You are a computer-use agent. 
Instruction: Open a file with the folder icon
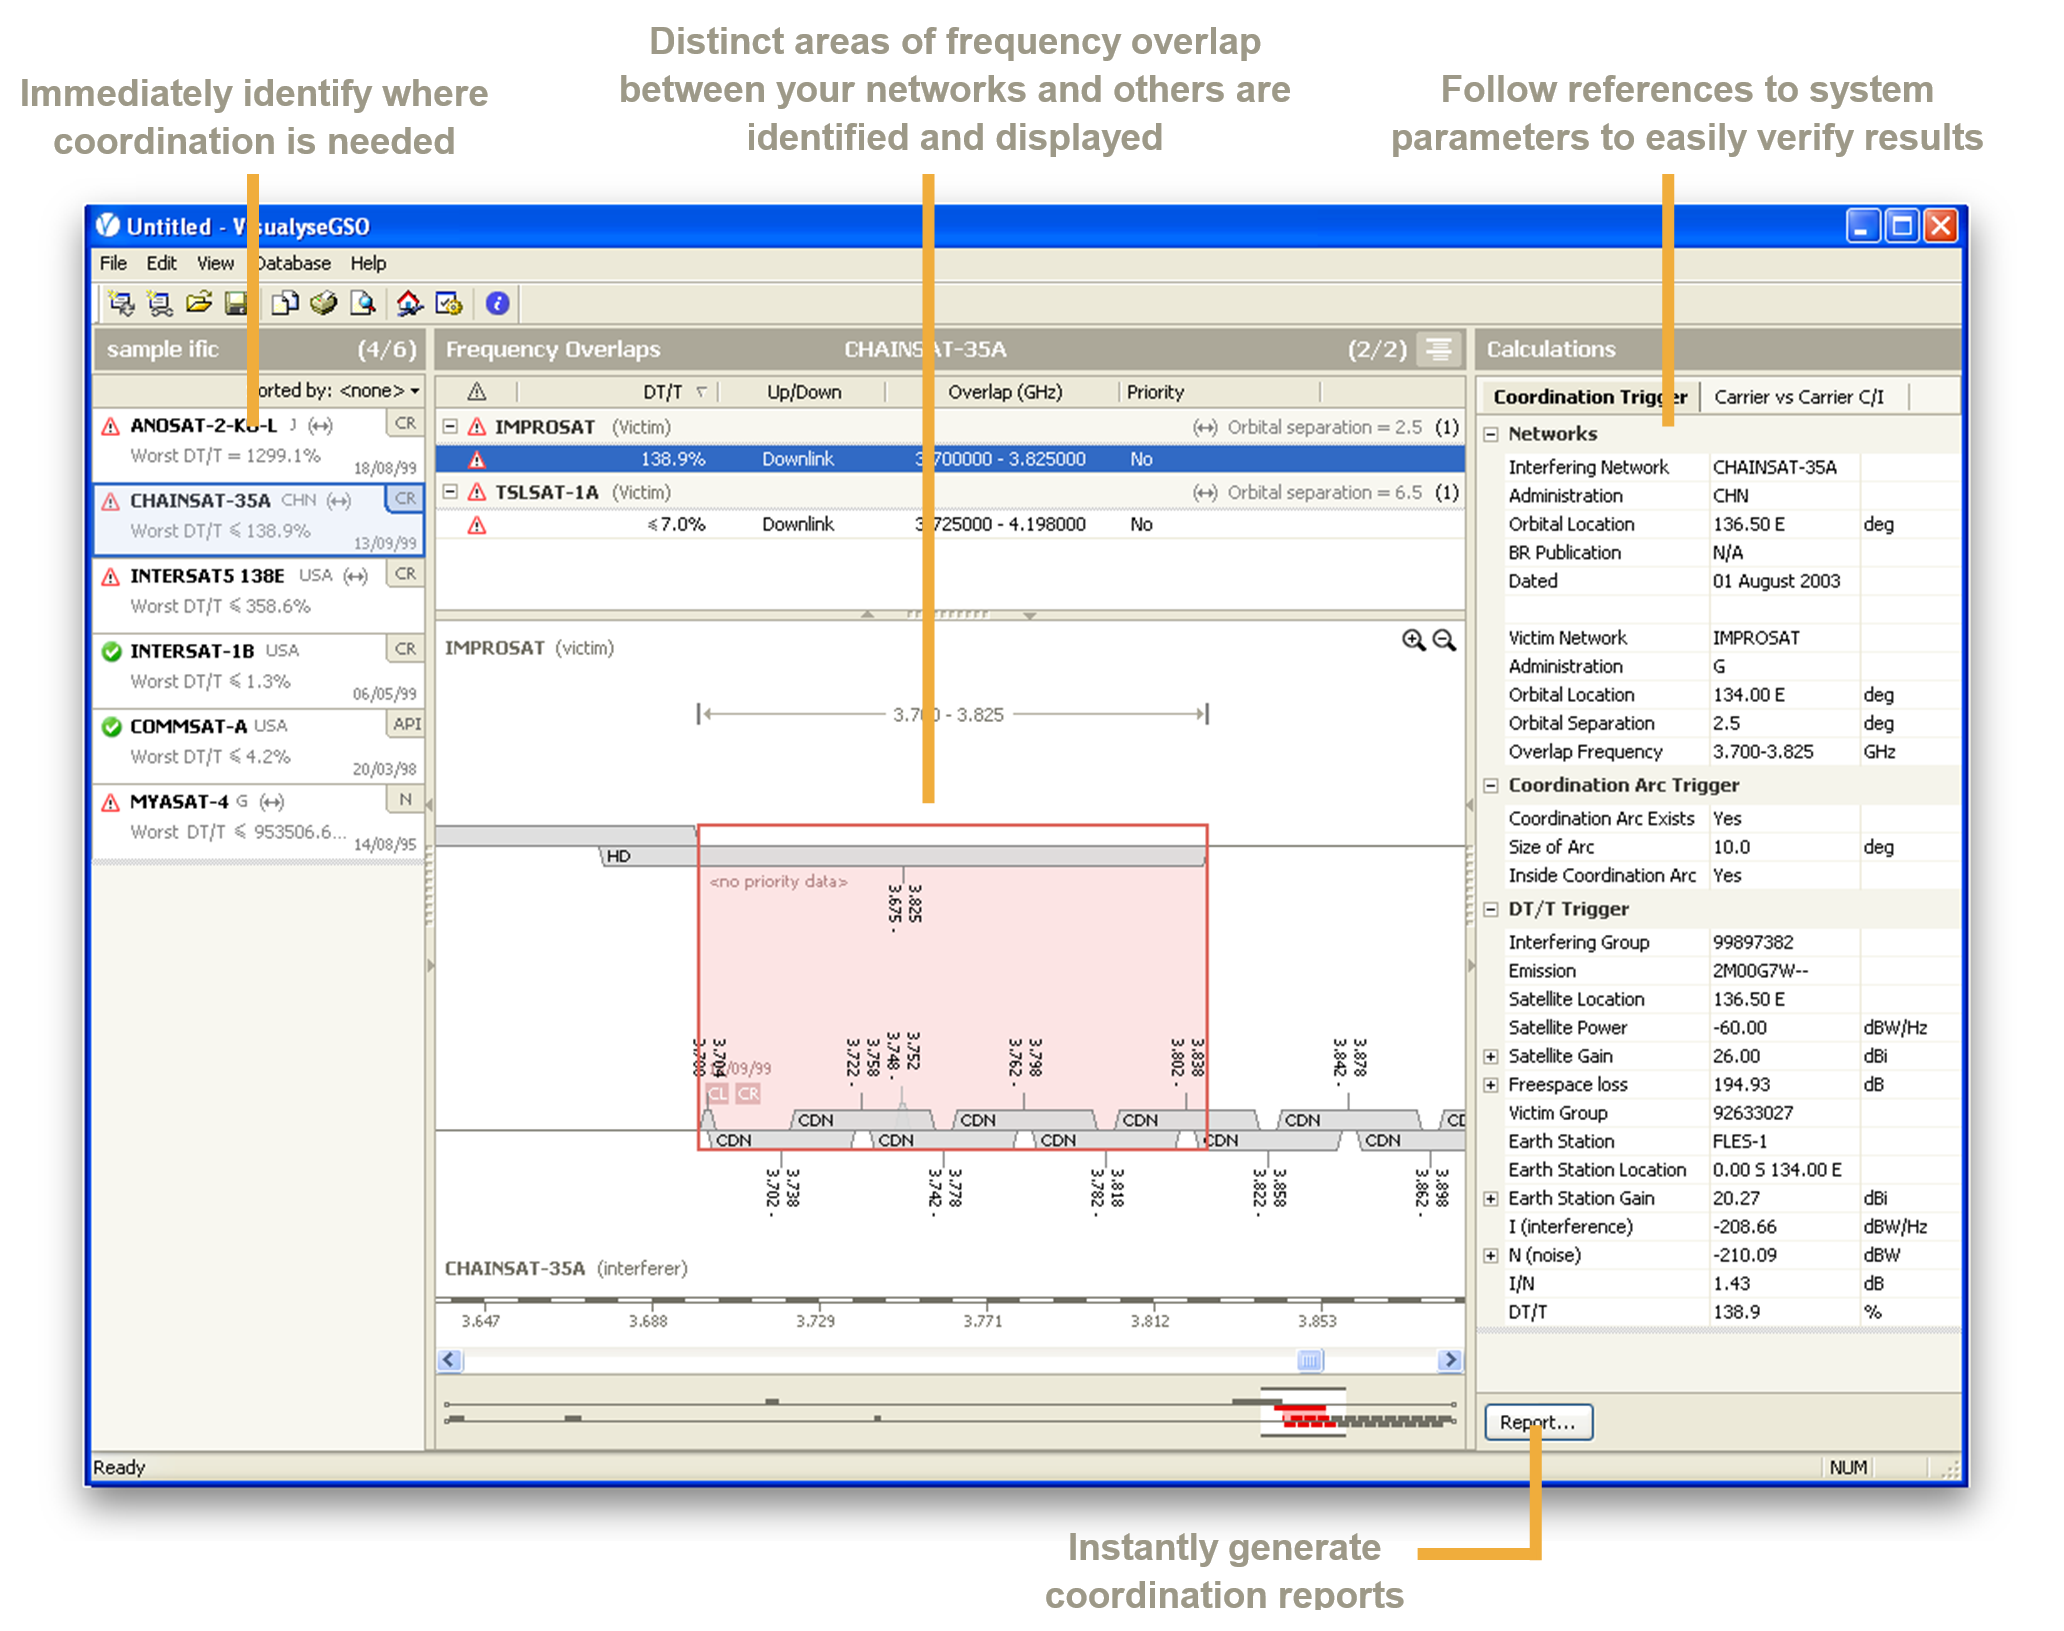pyautogui.click(x=198, y=303)
